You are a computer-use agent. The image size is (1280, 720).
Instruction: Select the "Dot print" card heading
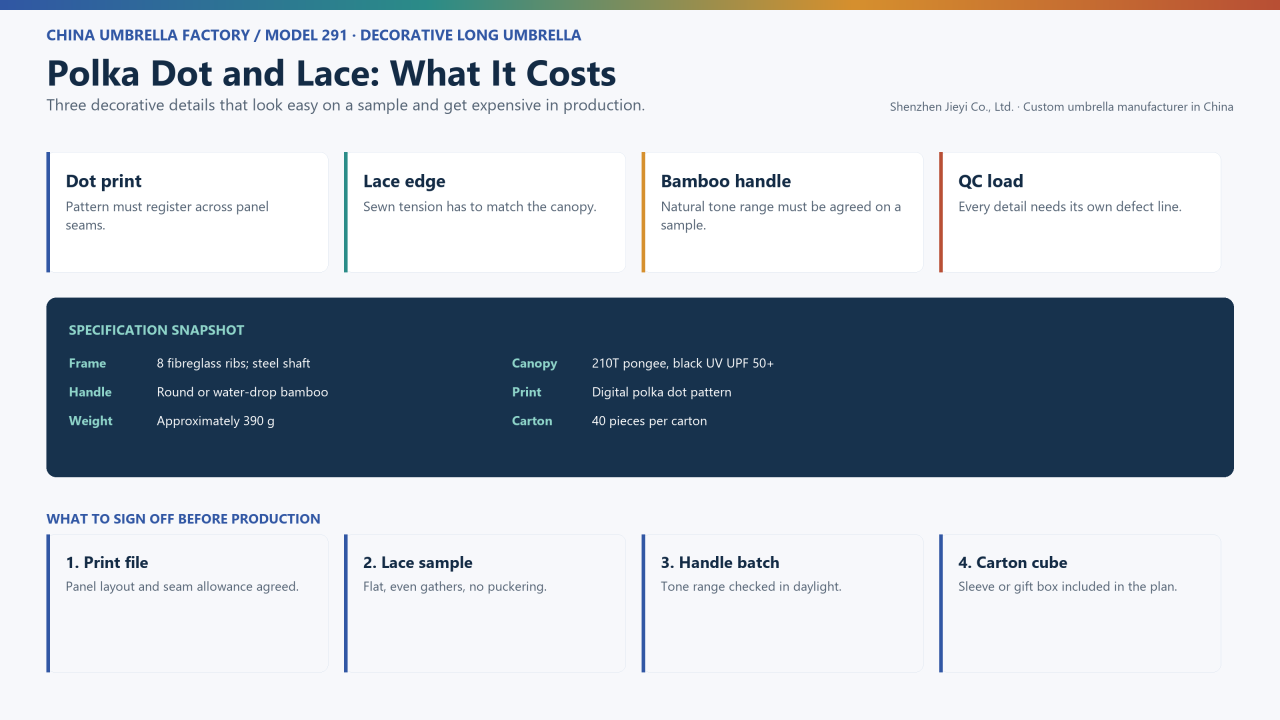coord(104,181)
